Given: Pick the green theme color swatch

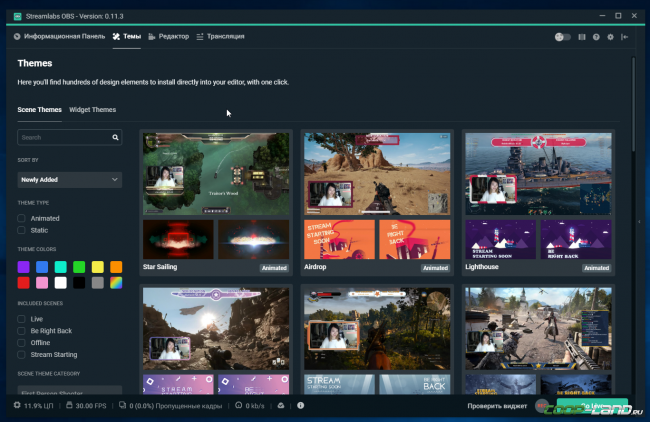Looking at the screenshot, I should [x=79, y=267].
